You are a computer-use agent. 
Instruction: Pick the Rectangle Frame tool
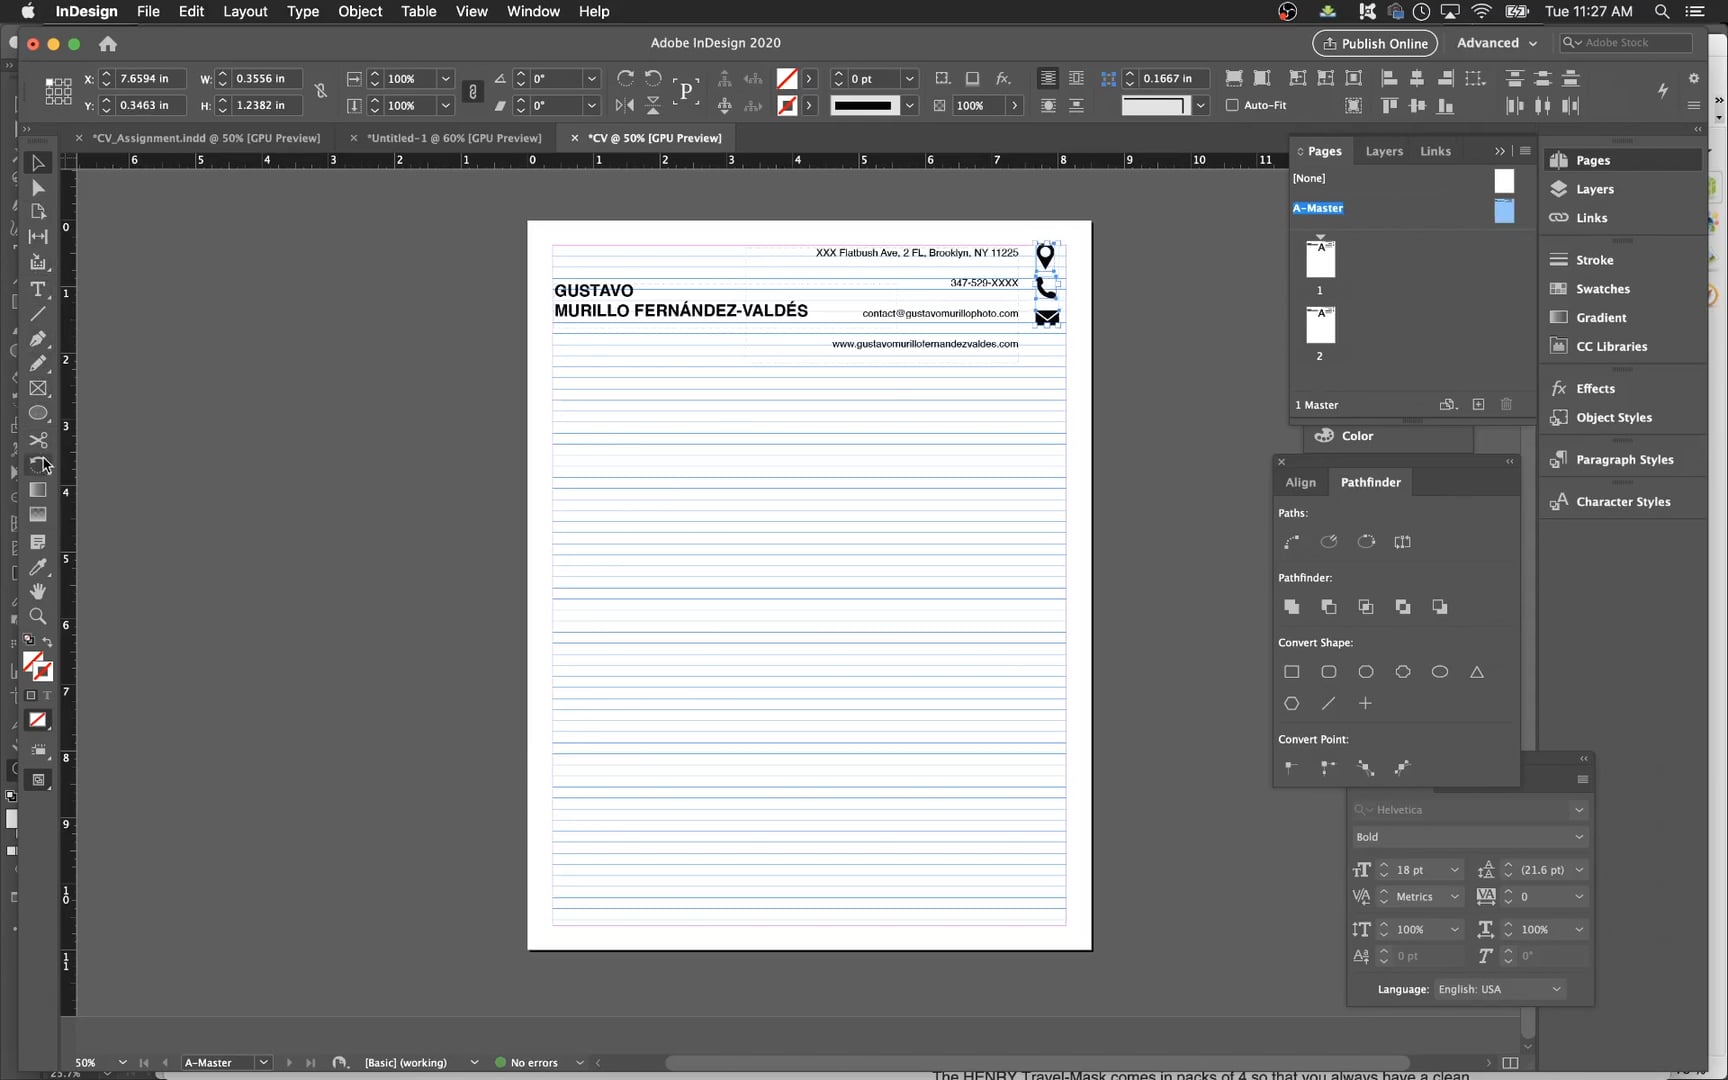click(38, 388)
